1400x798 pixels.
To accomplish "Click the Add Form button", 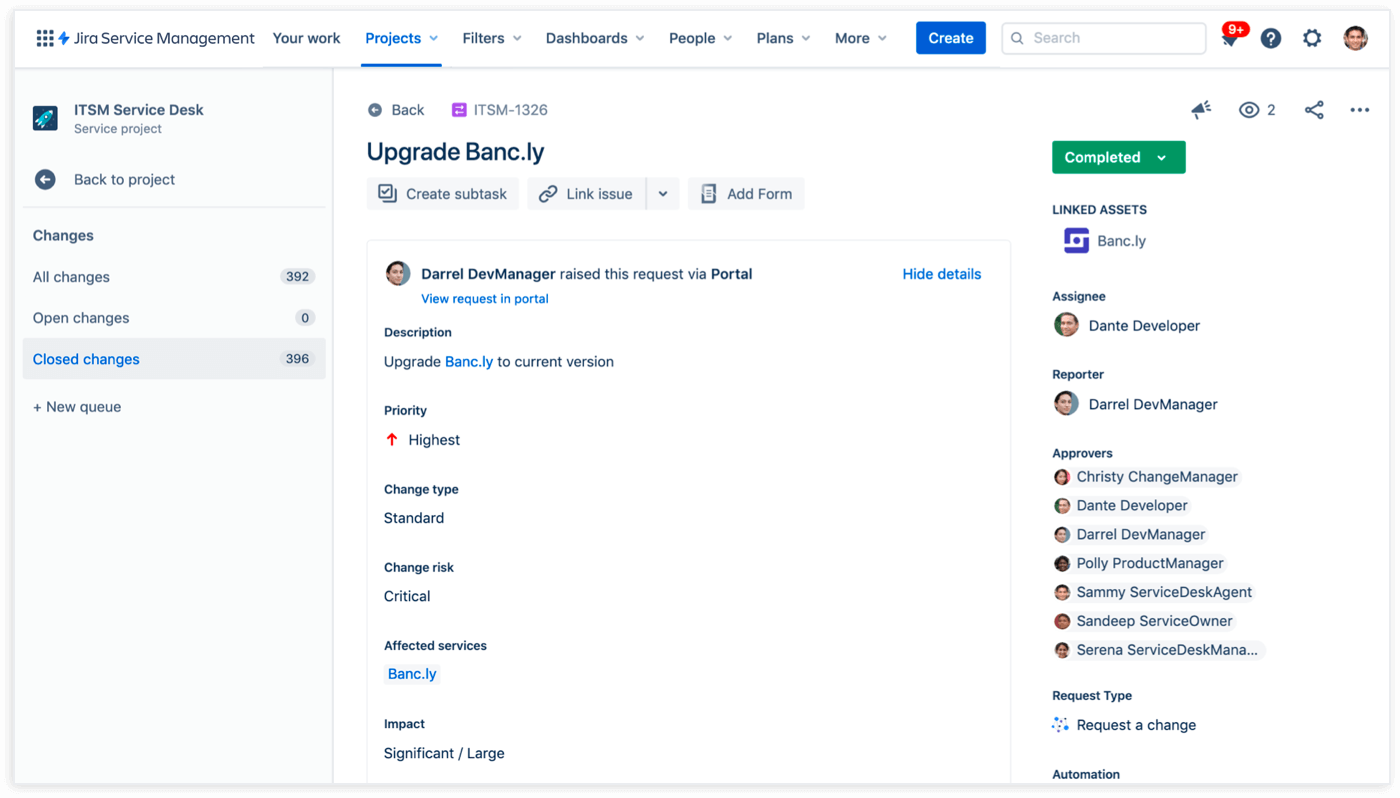I will click(746, 194).
